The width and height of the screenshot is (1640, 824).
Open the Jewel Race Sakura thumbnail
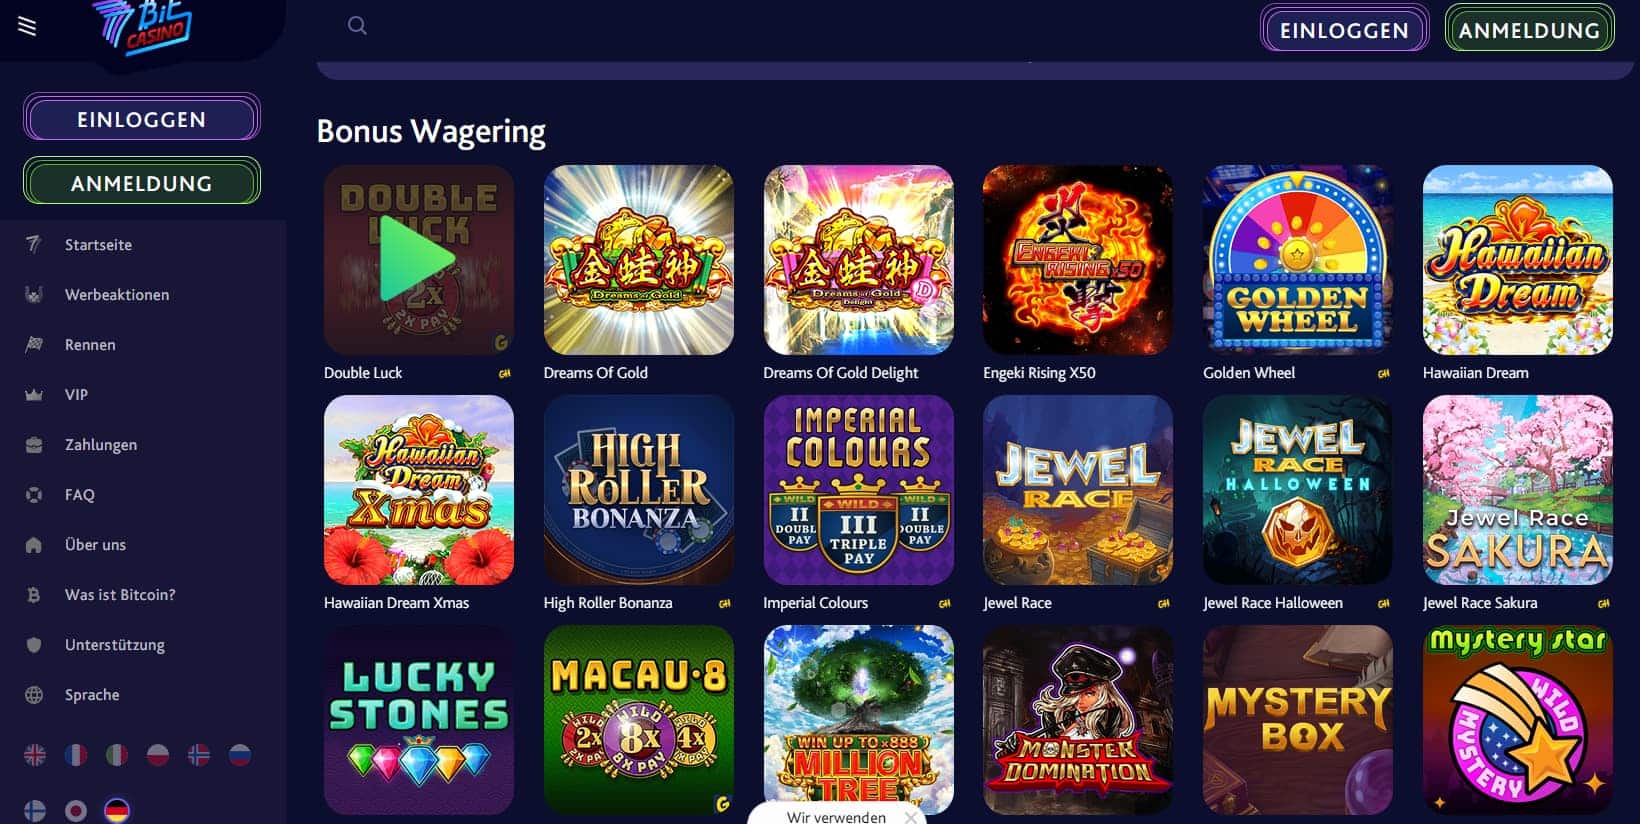(1517, 490)
